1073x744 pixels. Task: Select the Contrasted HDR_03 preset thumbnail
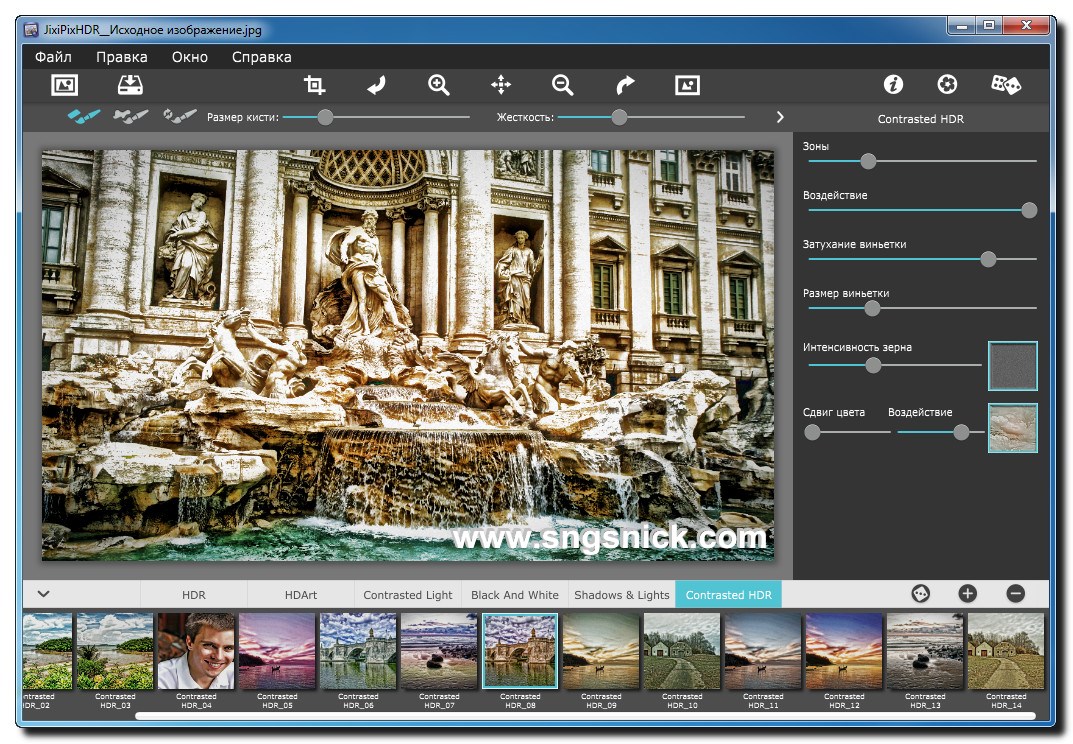[x=115, y=652]
